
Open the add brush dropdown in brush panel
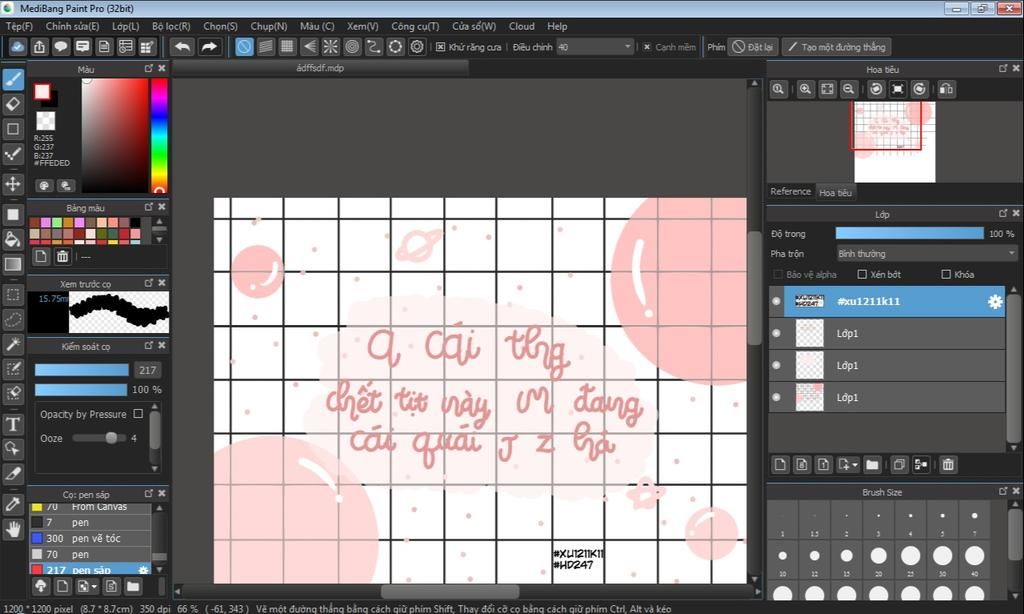tap(95, 587)
